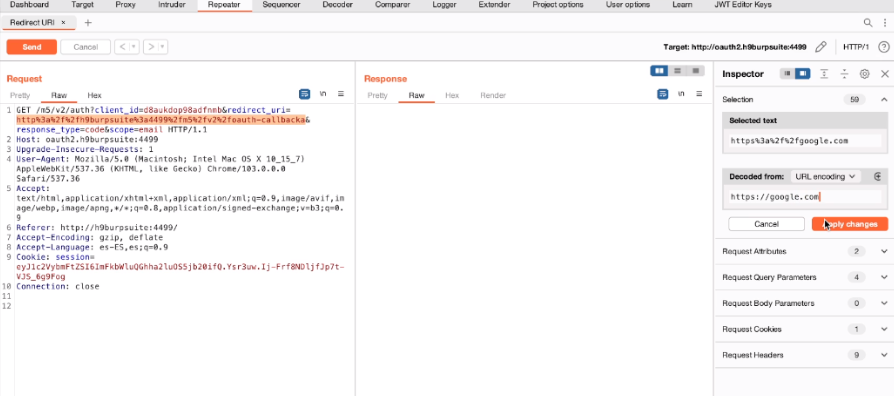This screenshot has height=396, width=894.
Task: Select top-bottom split view layout
Action: click(677, 71)
